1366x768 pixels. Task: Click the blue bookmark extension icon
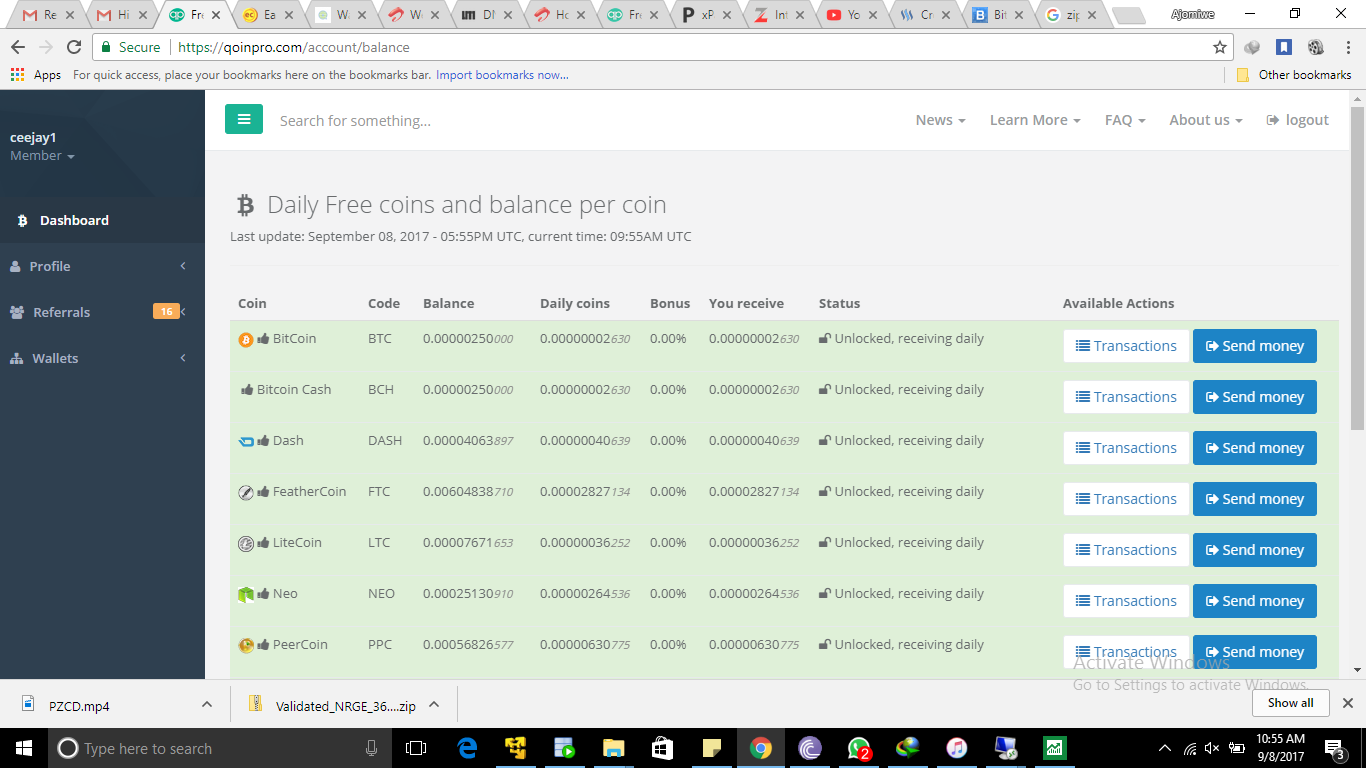point(1284,47)
